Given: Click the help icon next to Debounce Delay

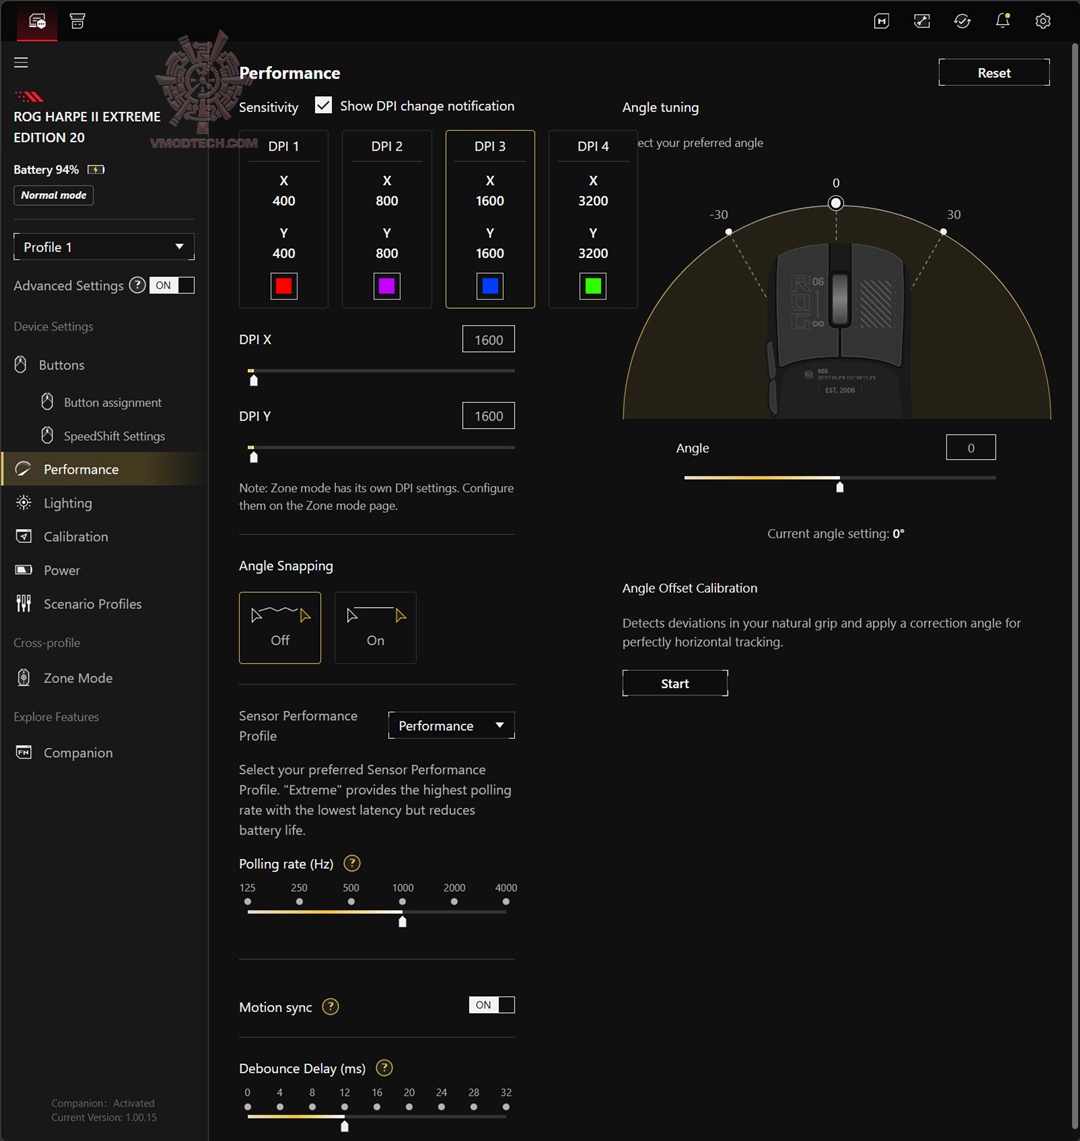Looking at the screenshot, I should pos(384,1068).
